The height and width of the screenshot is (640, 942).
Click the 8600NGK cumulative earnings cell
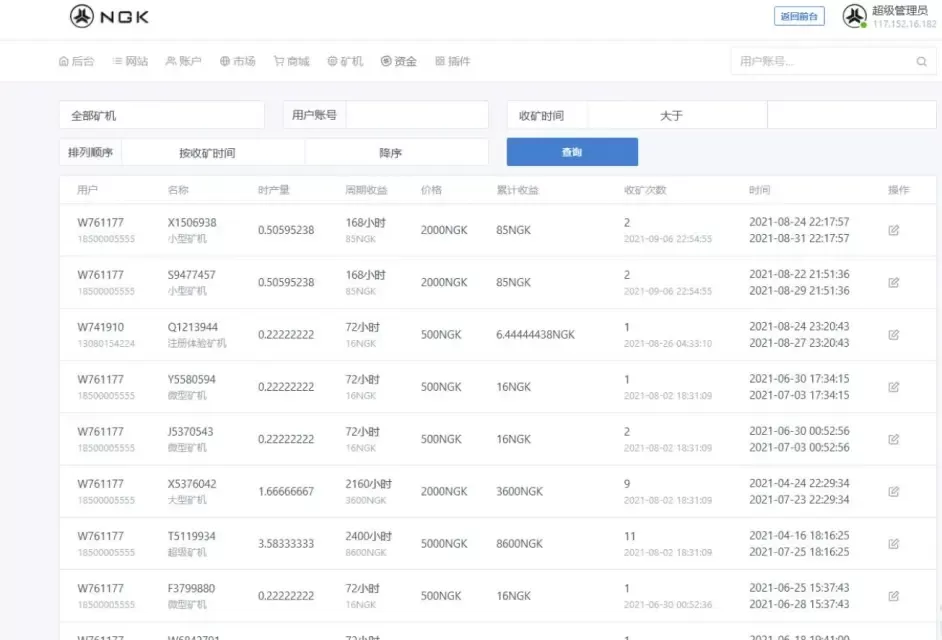coord(519,544)
